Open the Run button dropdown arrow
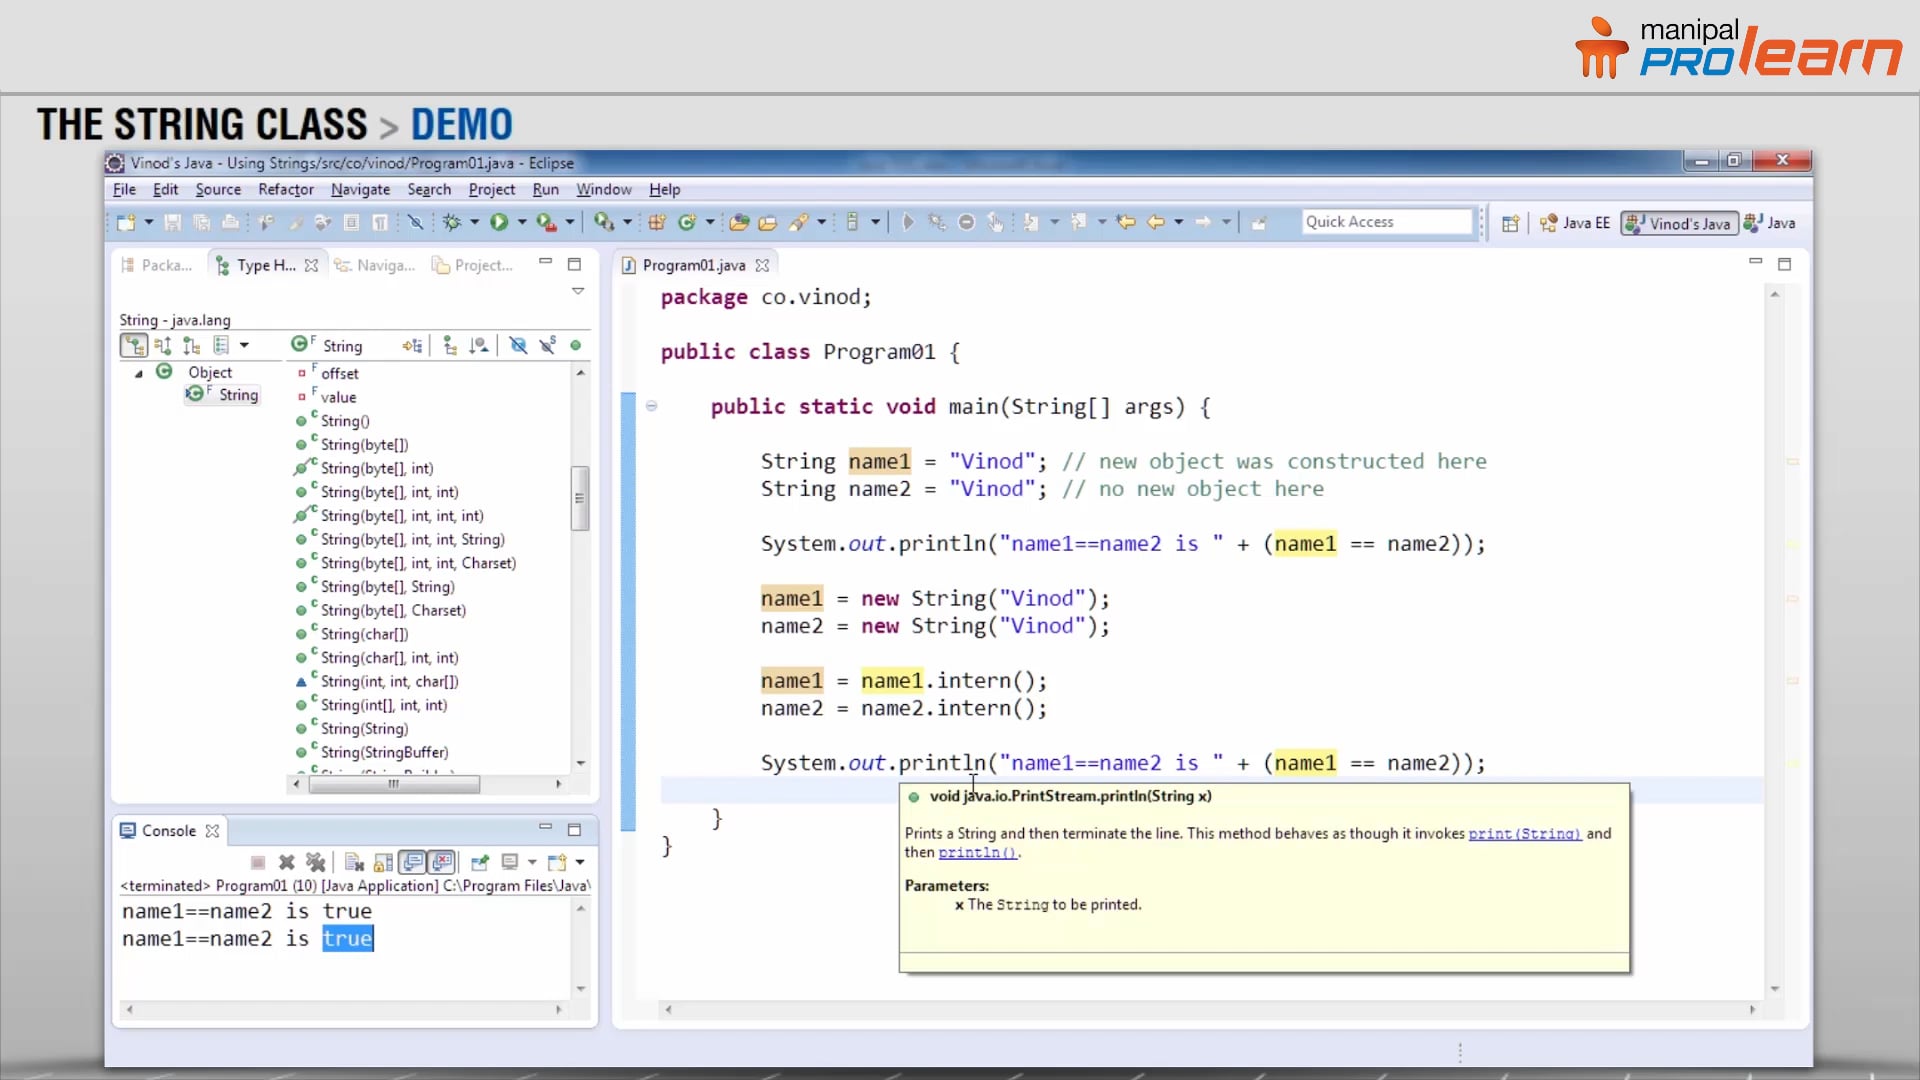 (x=521, y=222)
